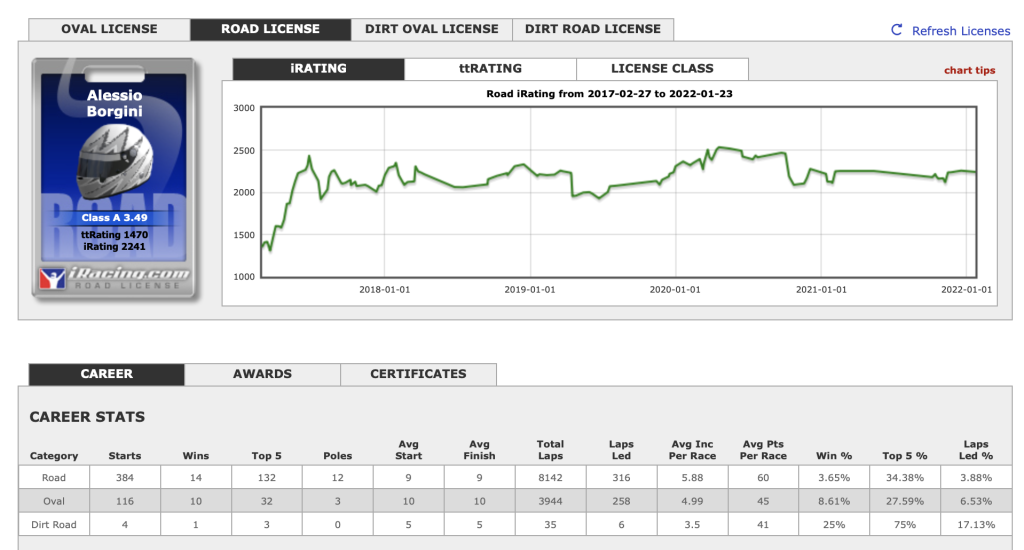This screenshot has width=1024, height=550.
Task: Click Dirt Road laps led 17.13%
Action: pos(976,525)
